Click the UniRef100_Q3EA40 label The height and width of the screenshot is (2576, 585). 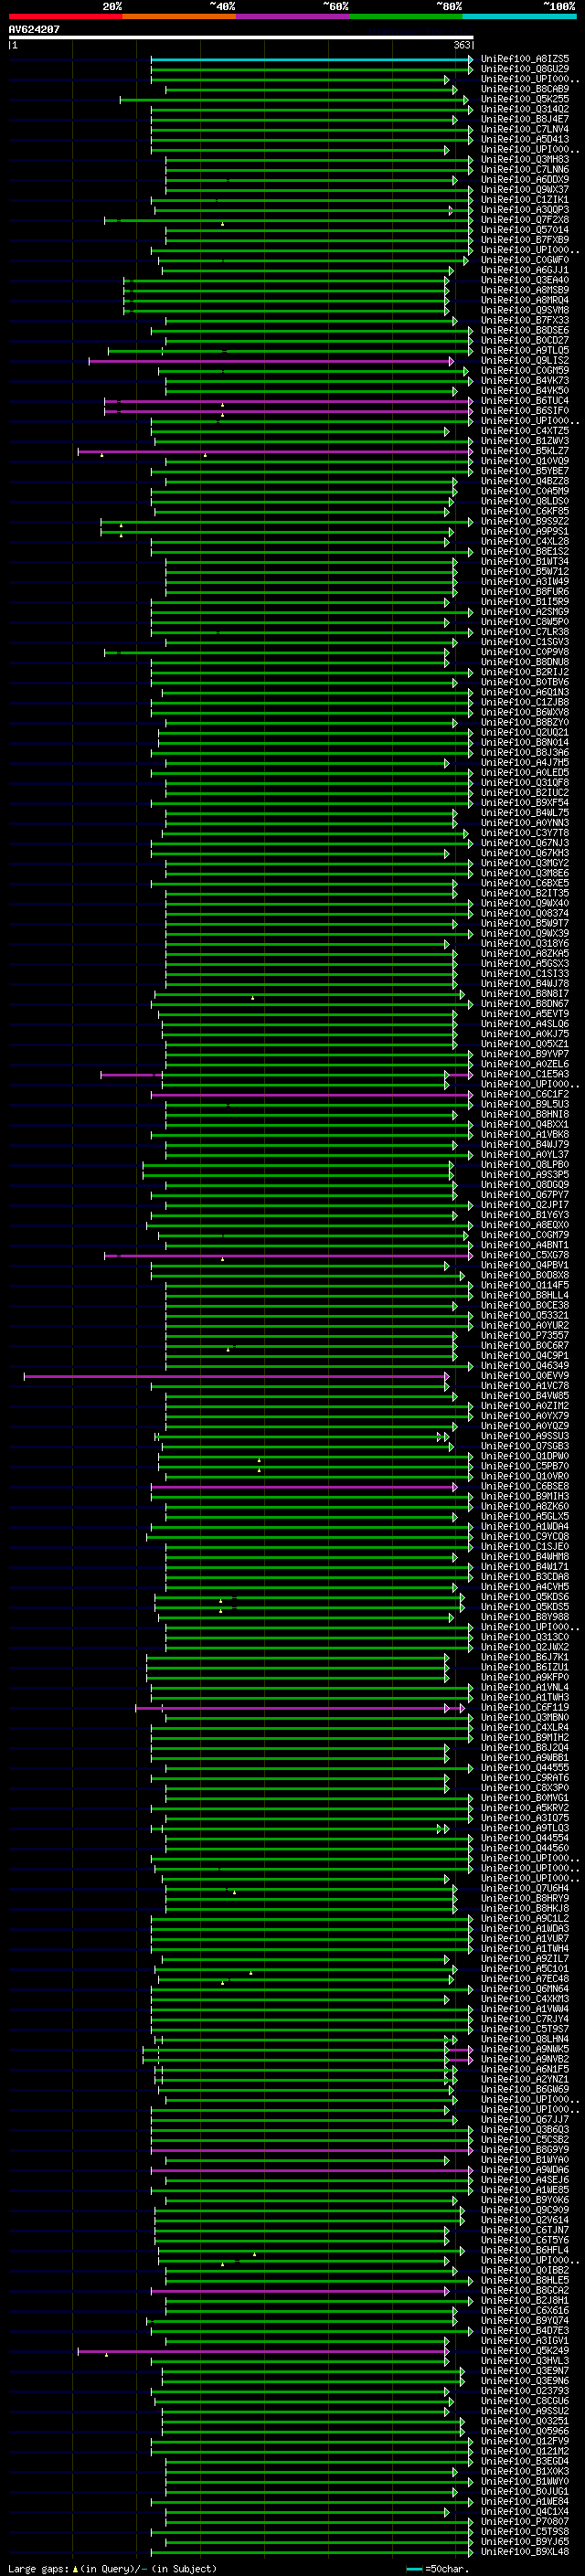pyautogui.click(x=525, y=280)
